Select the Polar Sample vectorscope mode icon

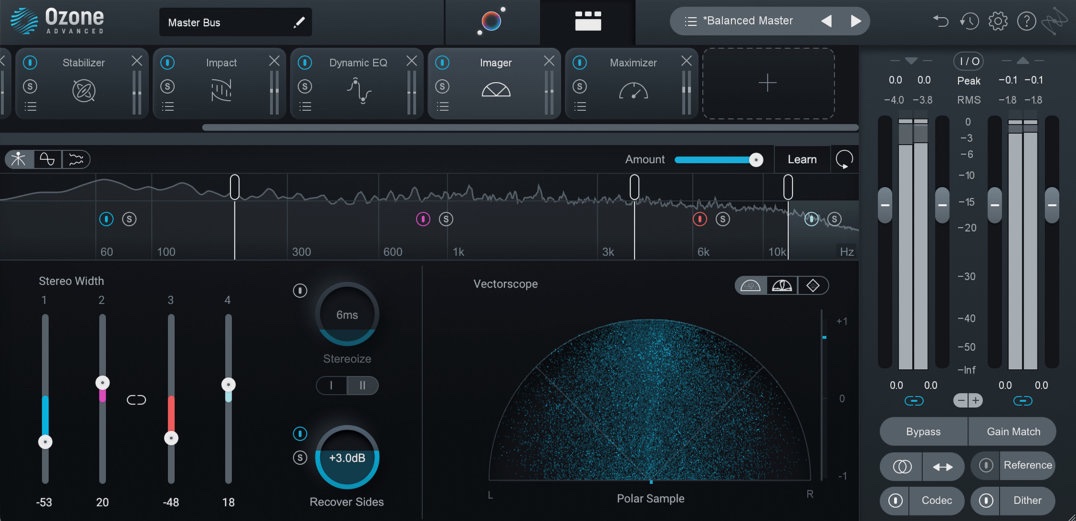[x=750, y=286]
